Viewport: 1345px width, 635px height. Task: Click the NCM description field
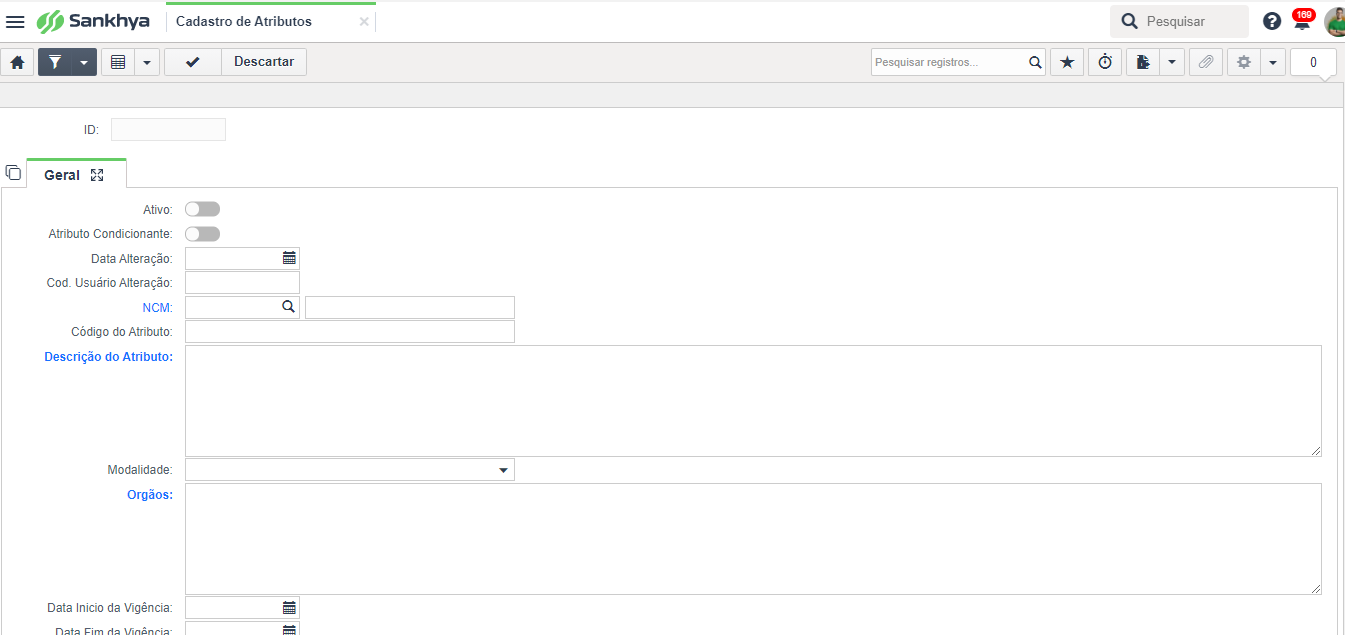[x=410, y=307]
